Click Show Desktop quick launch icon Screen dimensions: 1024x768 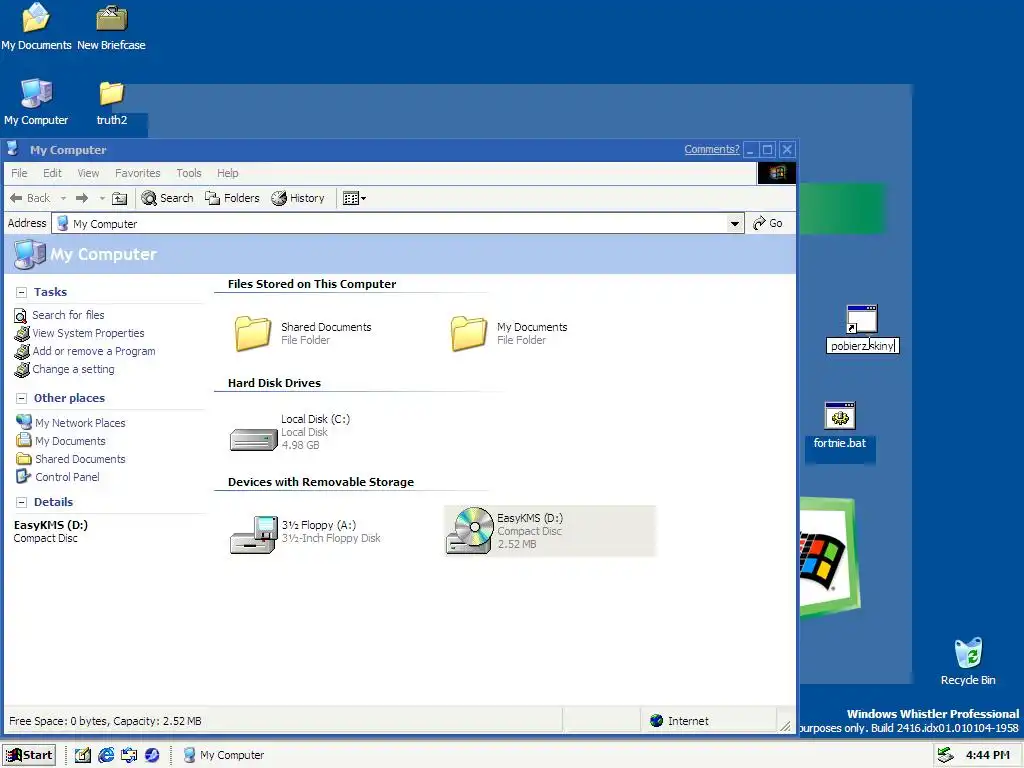point(82,755)
